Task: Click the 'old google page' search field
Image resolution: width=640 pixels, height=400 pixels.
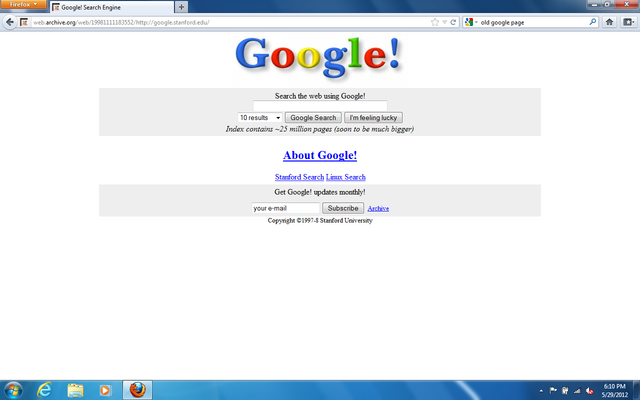Action: [533, 22]
